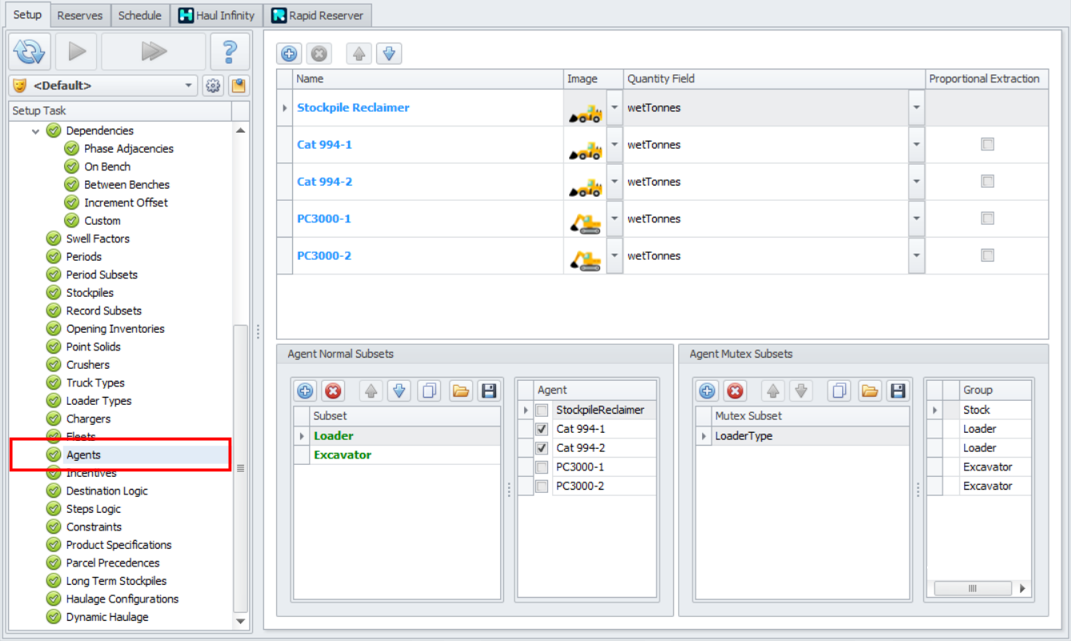Open the Haul Infinity tab
Screen dimensions: 1072x641
(x=216, y=16)
